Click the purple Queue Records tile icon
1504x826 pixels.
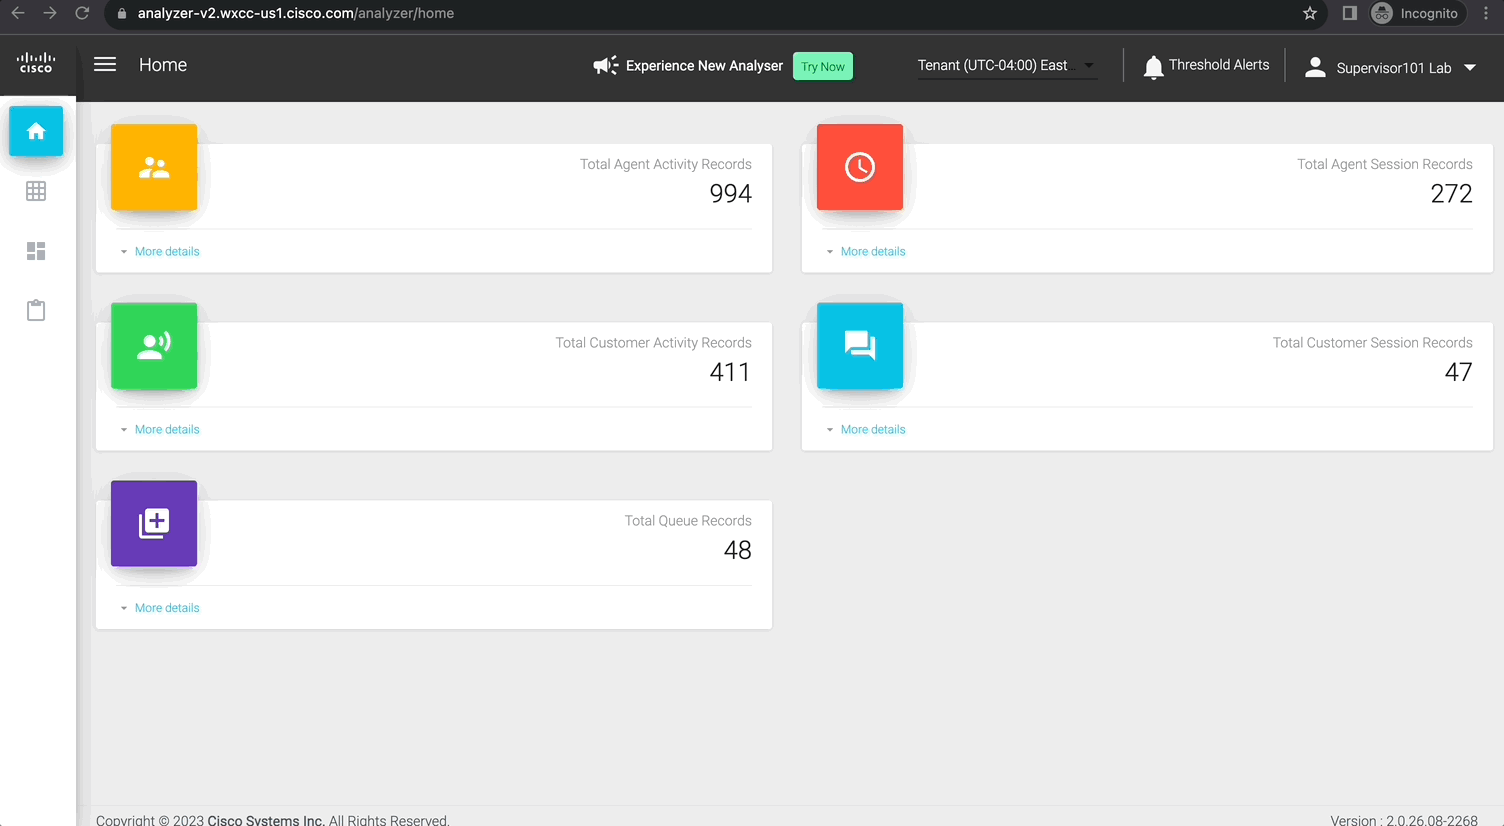[x=154, y=524]
